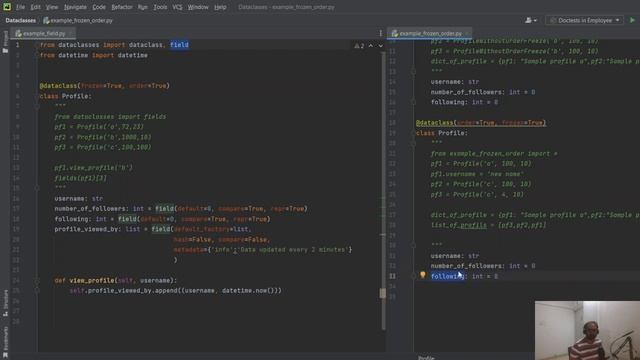Open the VCS menu
This screenshot has width=640, height=360.
click(177, 7)
